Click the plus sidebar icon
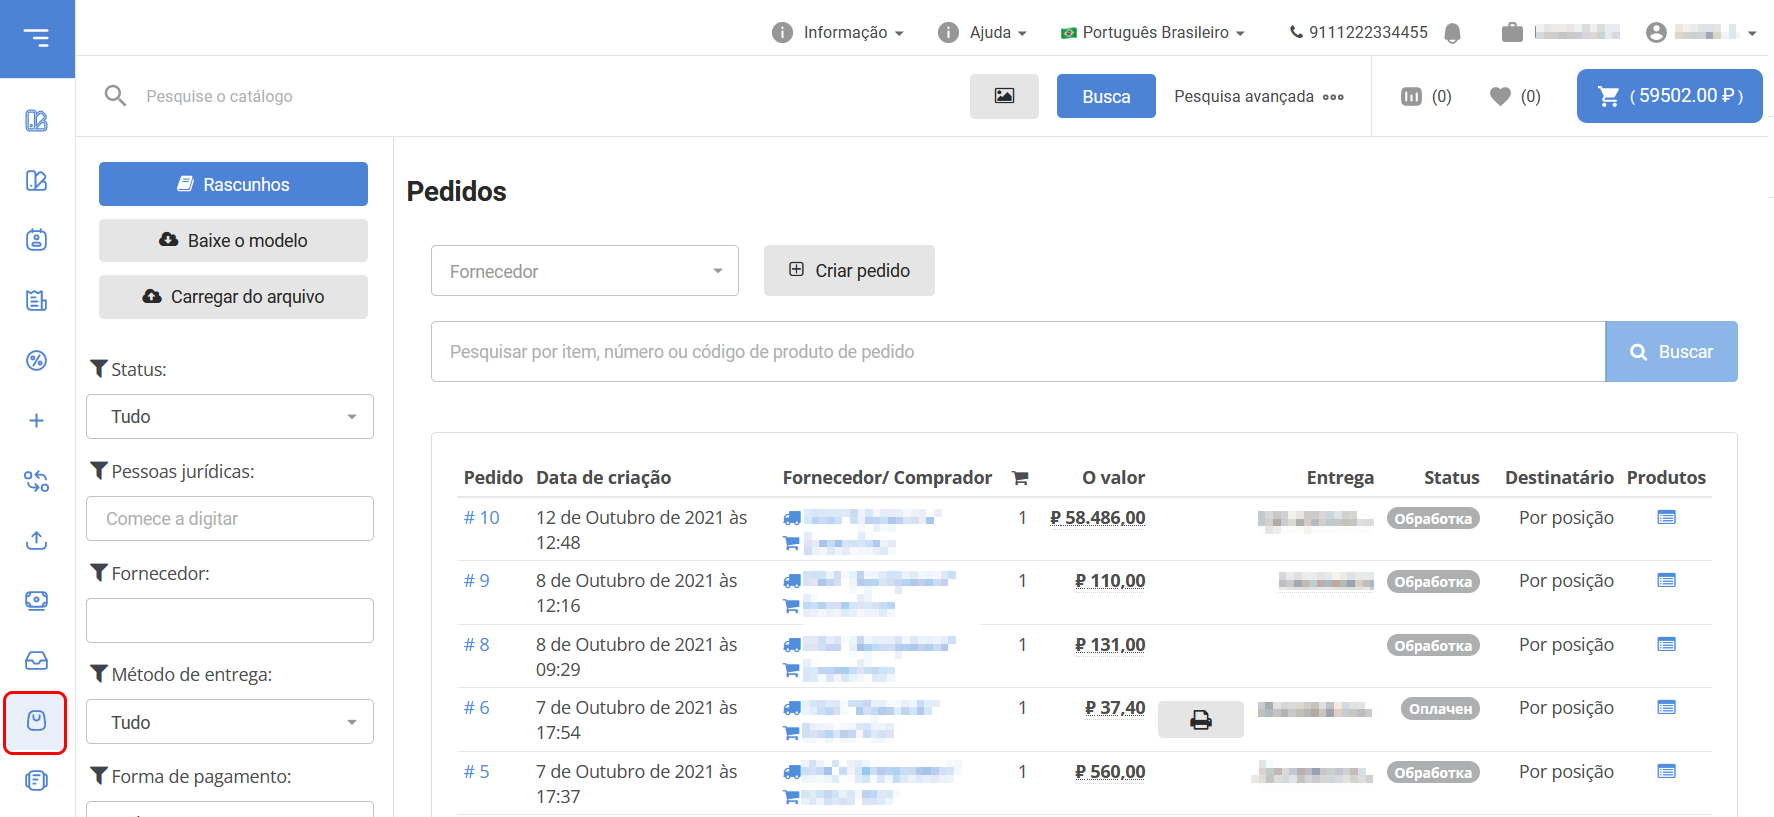 tap(36, 421)
